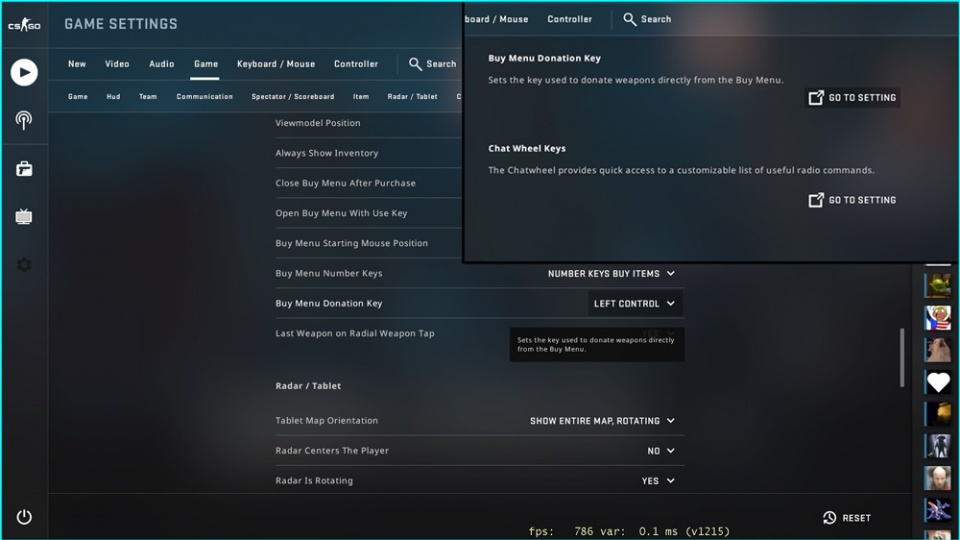
Task: Click the Close Buy Menu After Purchase label
Action: pos(345,183)
